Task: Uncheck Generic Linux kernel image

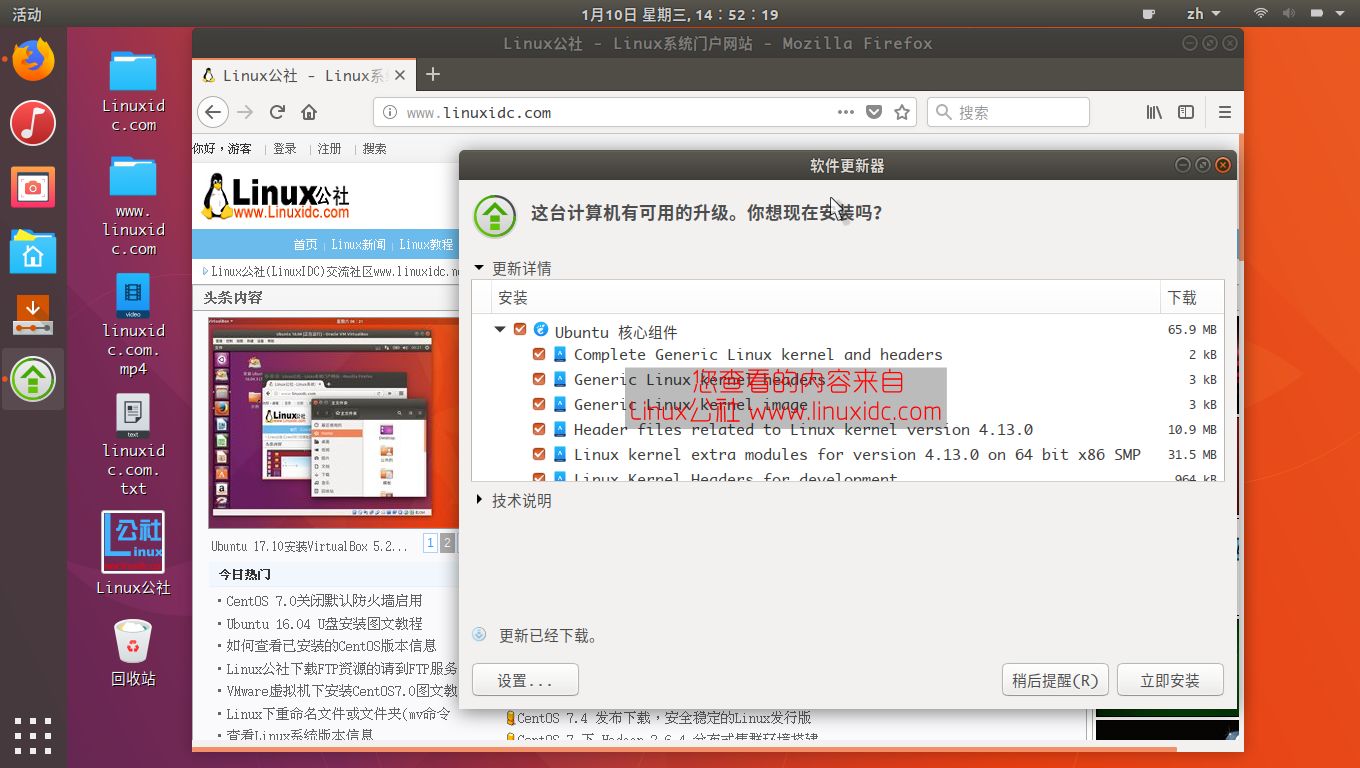Action: pos(539,404)
